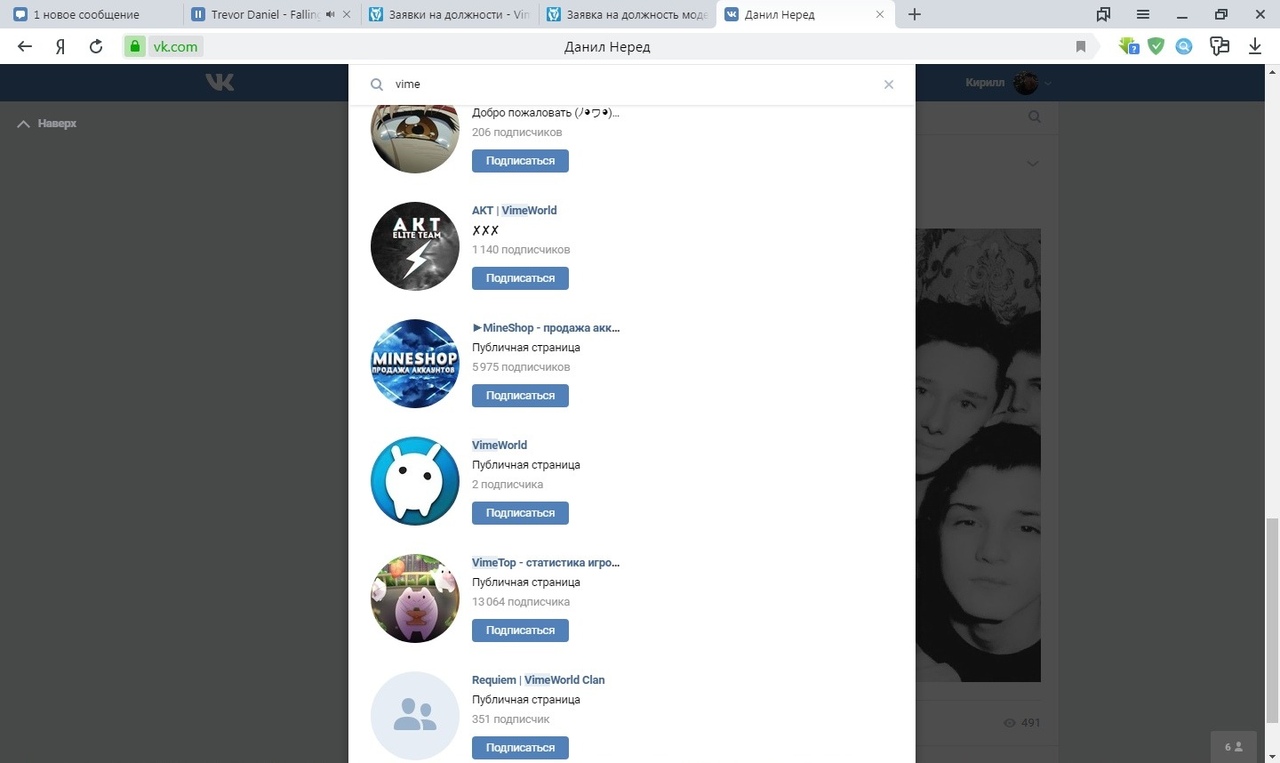Click the 5 975 подписчиков text
Viewport: 1280px width, 763px height.
pos(521,367)
